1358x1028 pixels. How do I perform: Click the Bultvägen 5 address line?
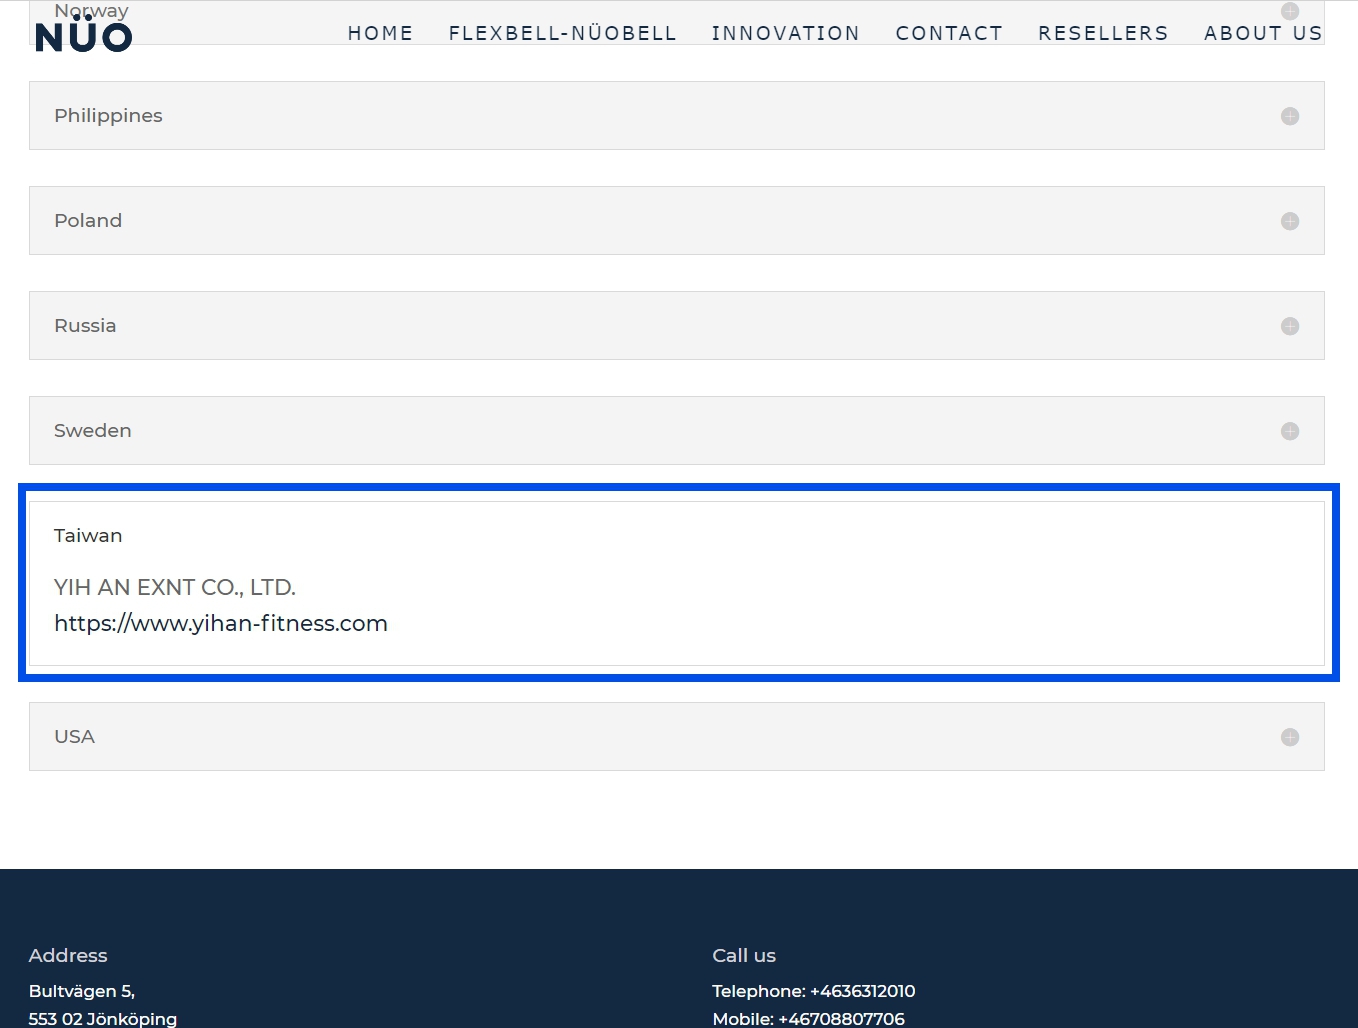tap(82, 991)
